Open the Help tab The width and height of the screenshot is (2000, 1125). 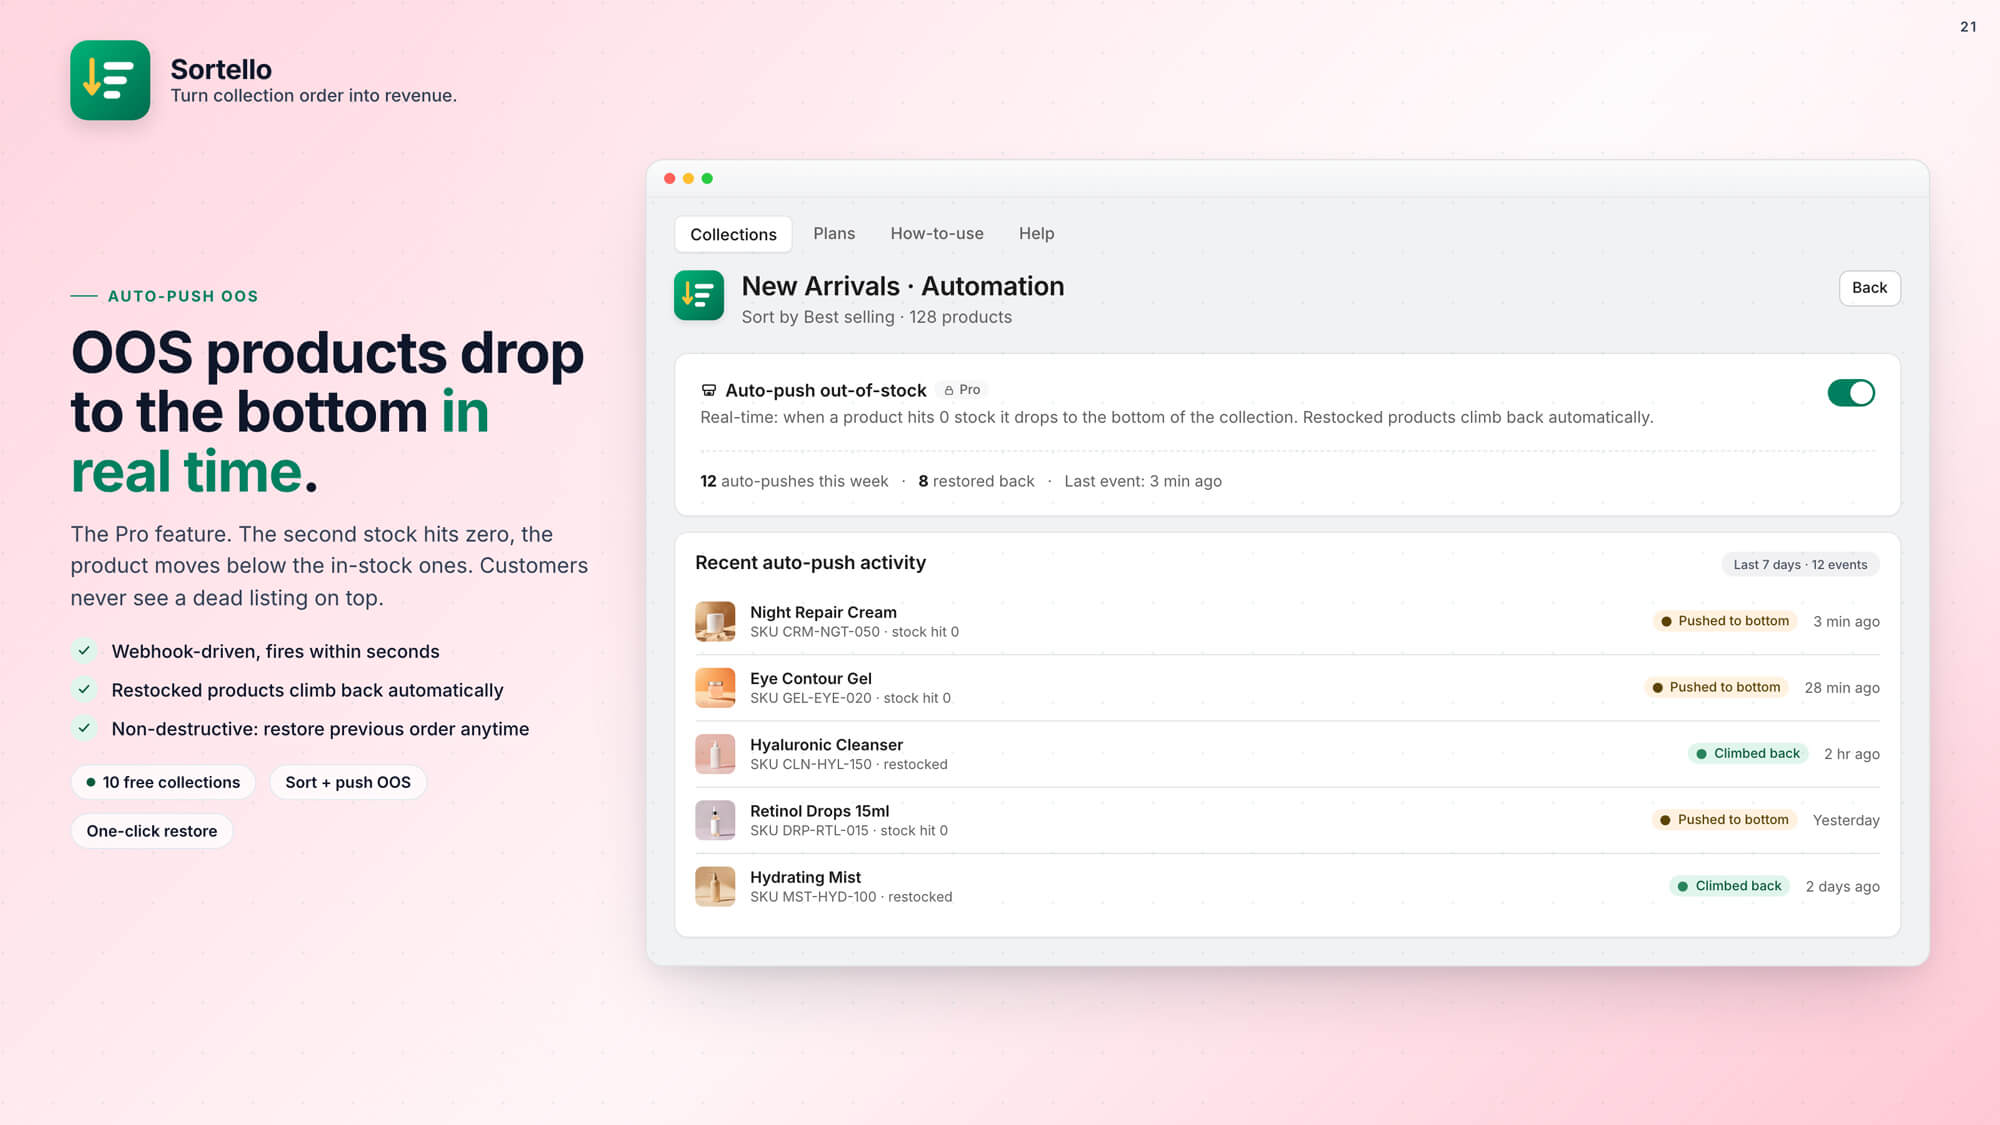pos(1036,233)
